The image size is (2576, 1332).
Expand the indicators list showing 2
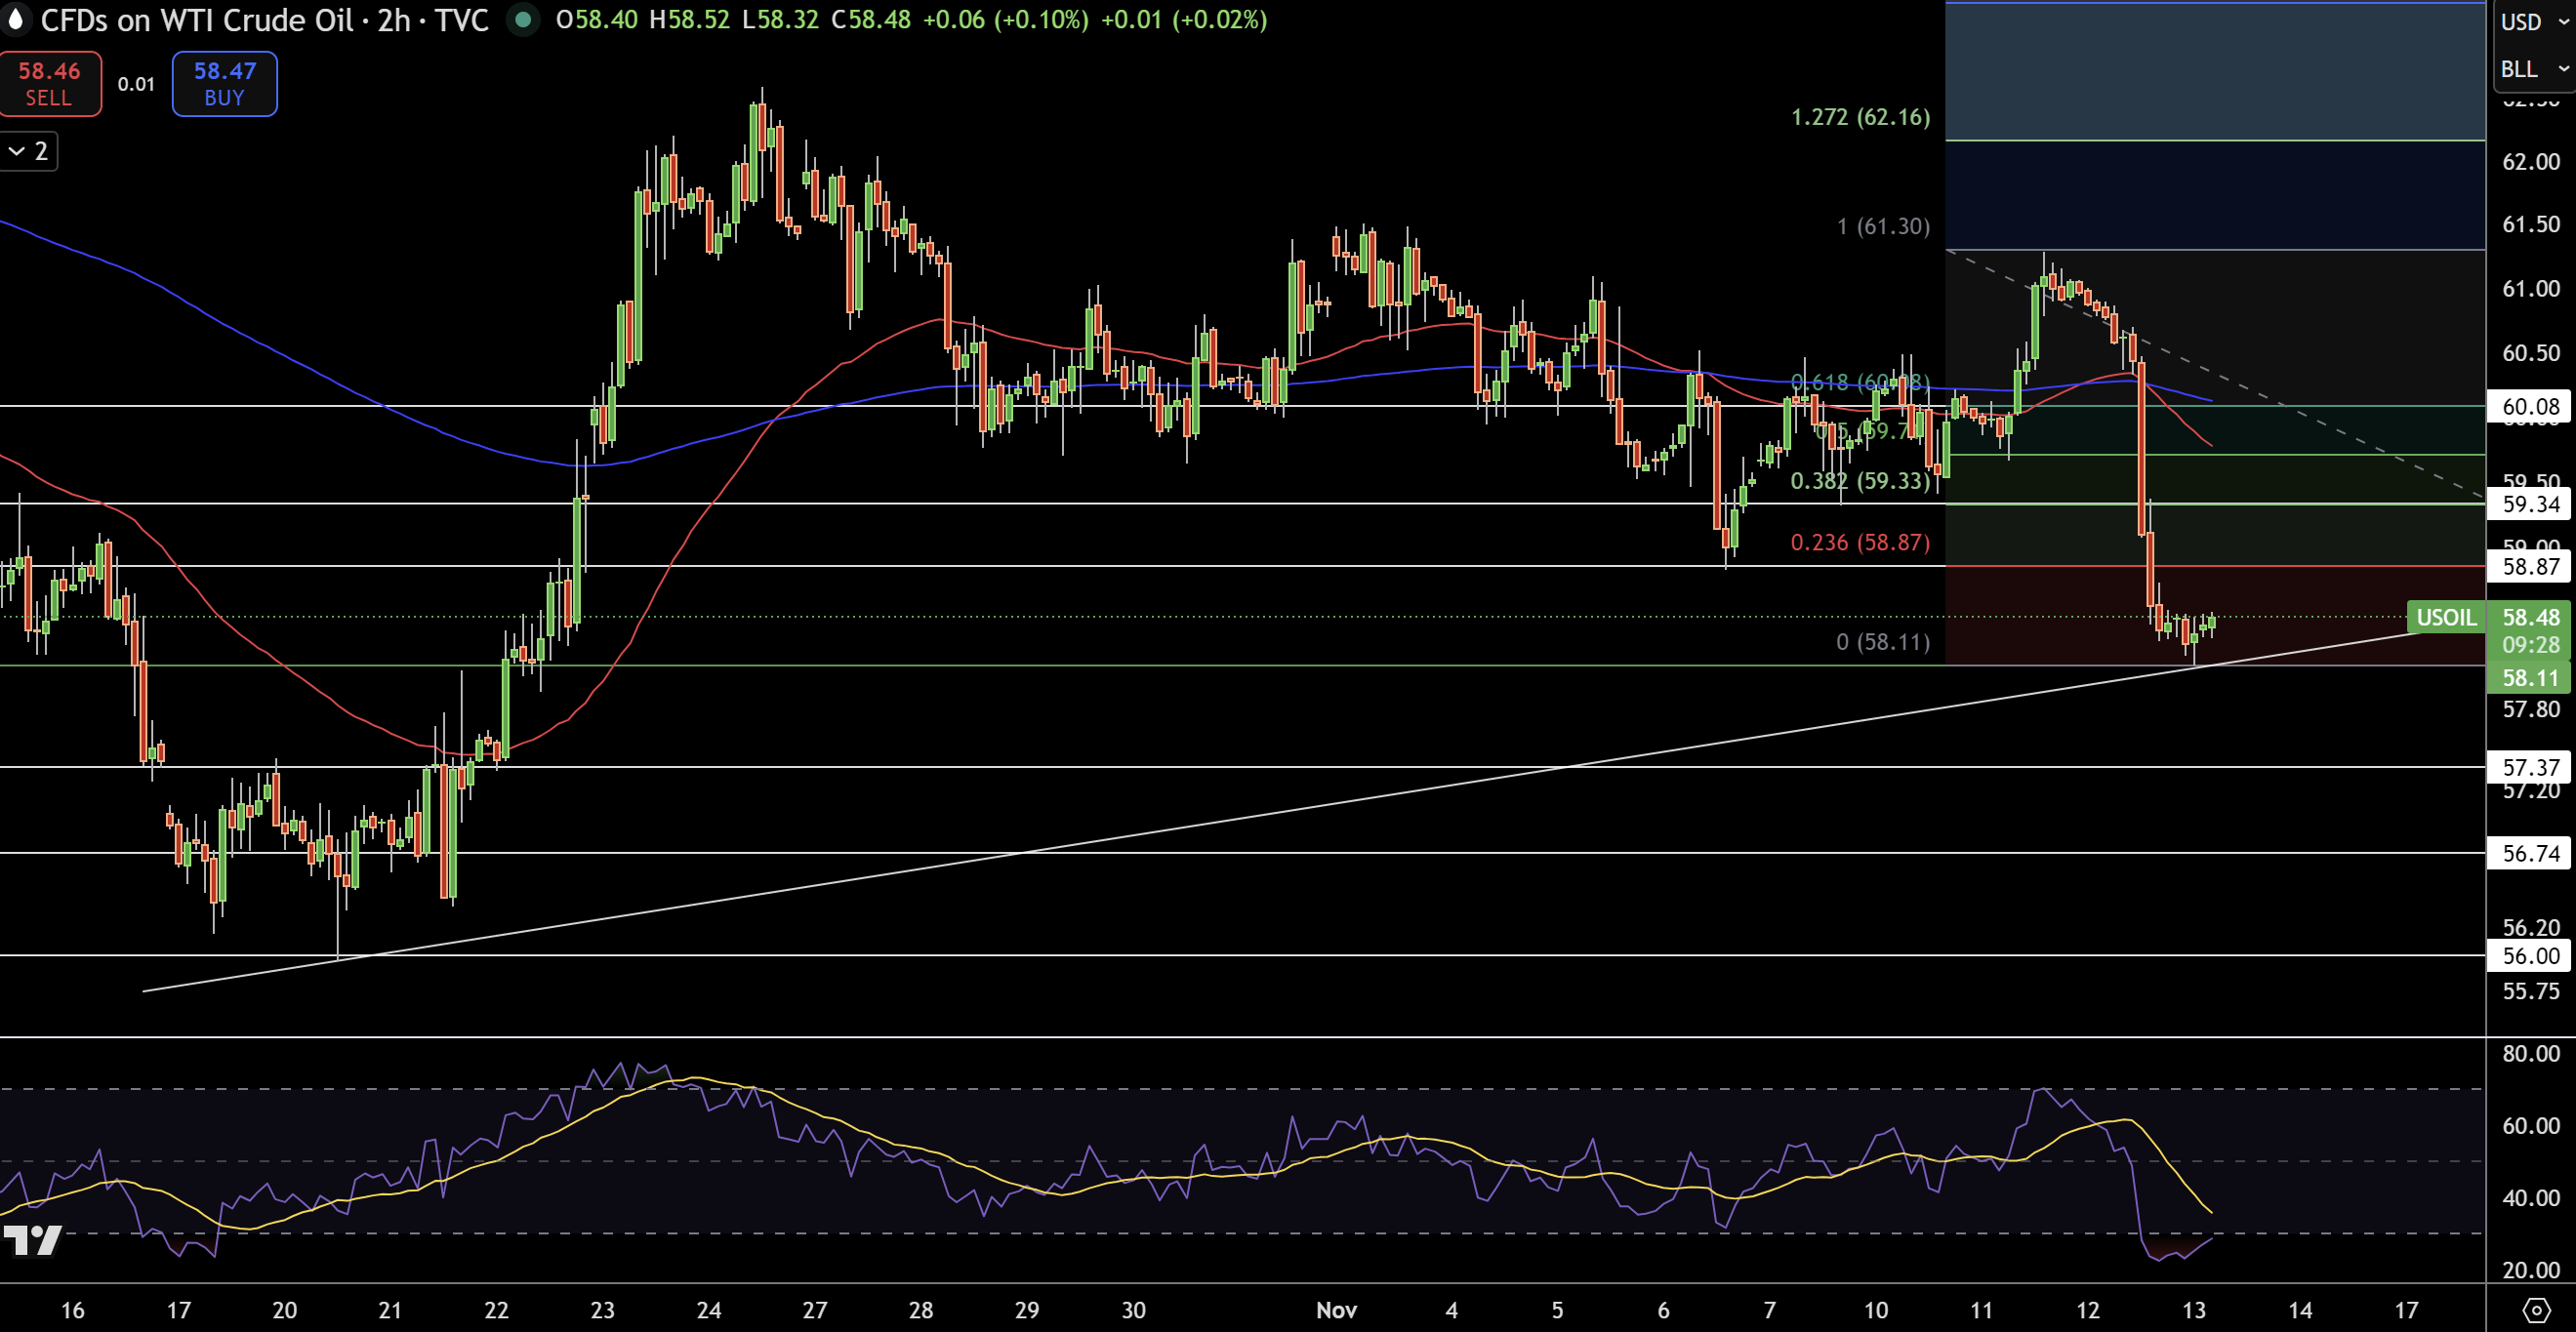[x=27, y=151]
